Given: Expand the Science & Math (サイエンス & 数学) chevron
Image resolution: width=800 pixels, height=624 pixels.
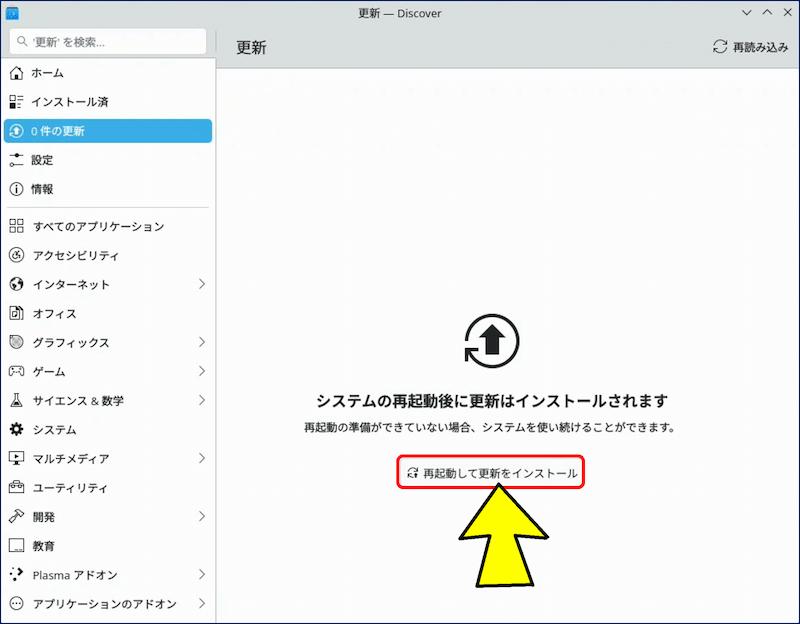Looking at the screenshot, I should point(201,401).
